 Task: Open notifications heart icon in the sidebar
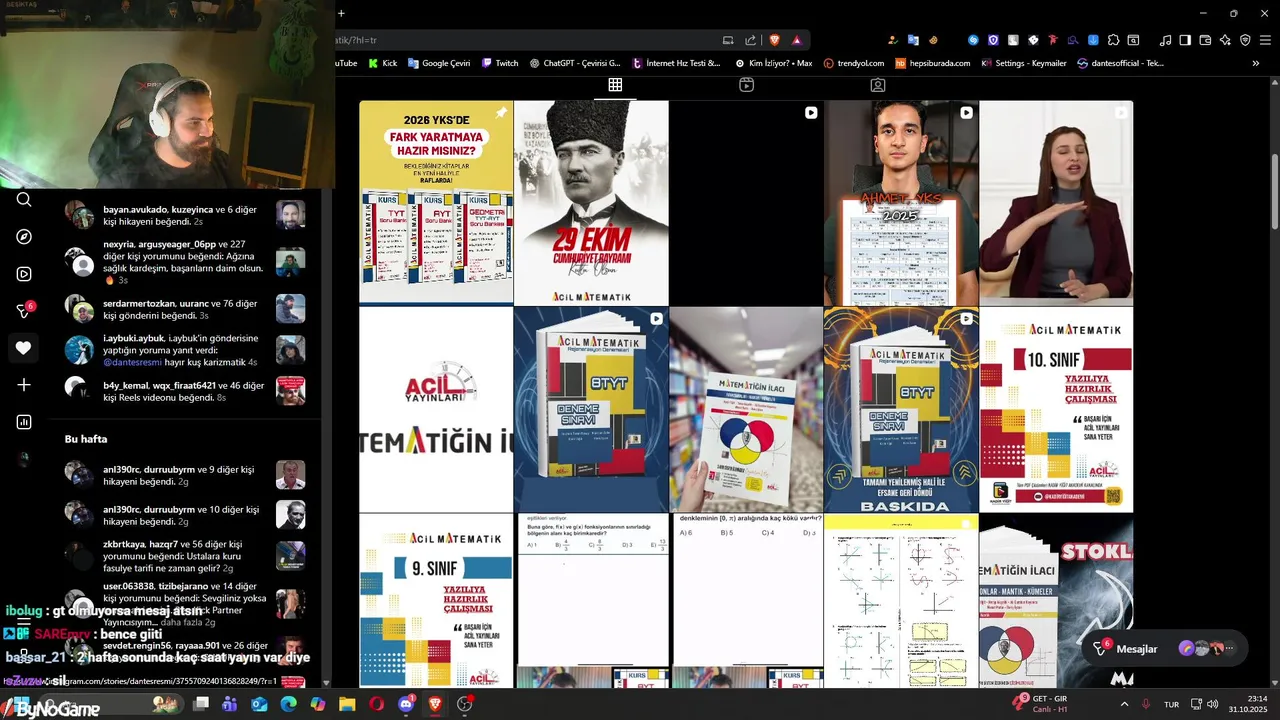[x=24, y=348]
